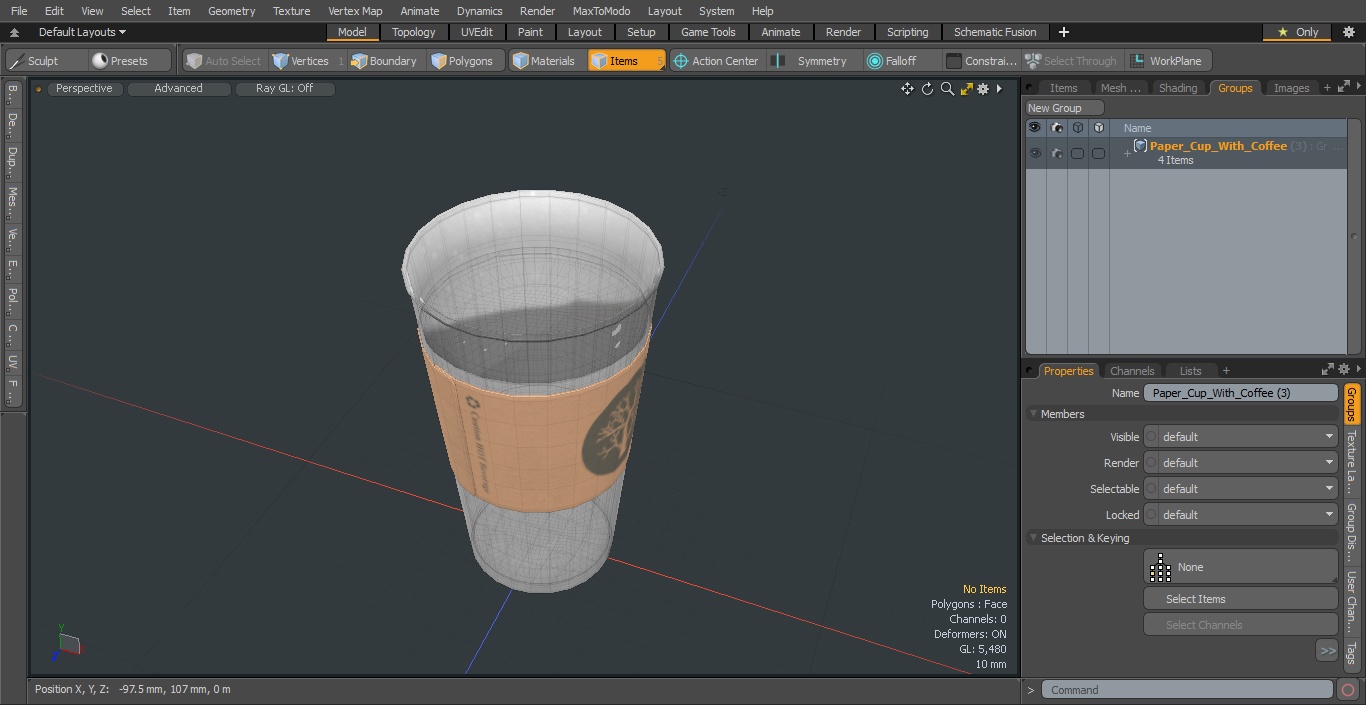The image size is (1366, 705).
Task: Toggle render camera for Paper_Cup_With_Coffee group
Action: (x=1056, y=153)
